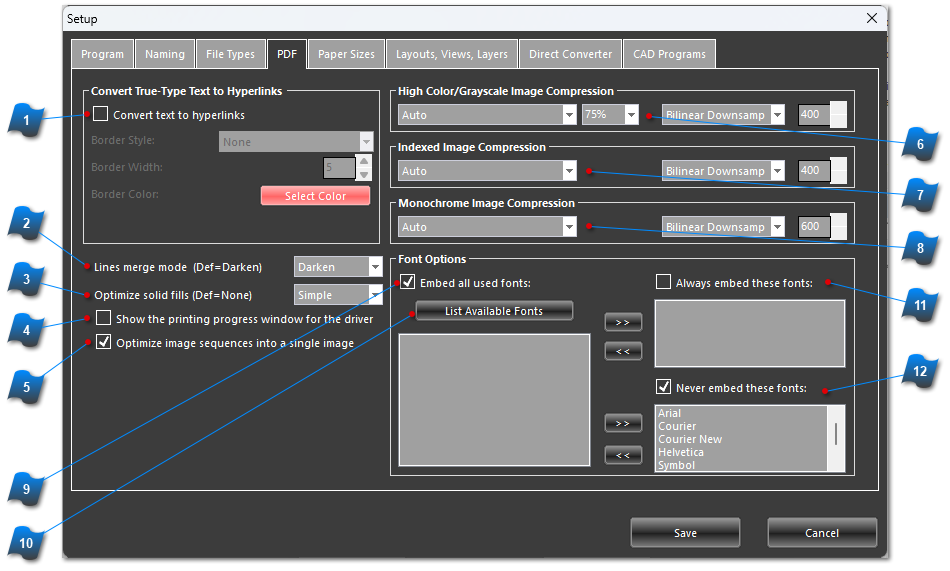The width and height of the screenshot is (950, 571).
Task: Click the lower >> font transfer button
Action: tap(622, 423)
